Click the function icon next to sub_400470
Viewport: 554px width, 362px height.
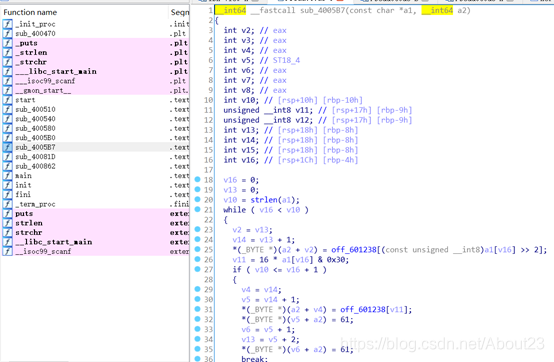coord(7,34)
